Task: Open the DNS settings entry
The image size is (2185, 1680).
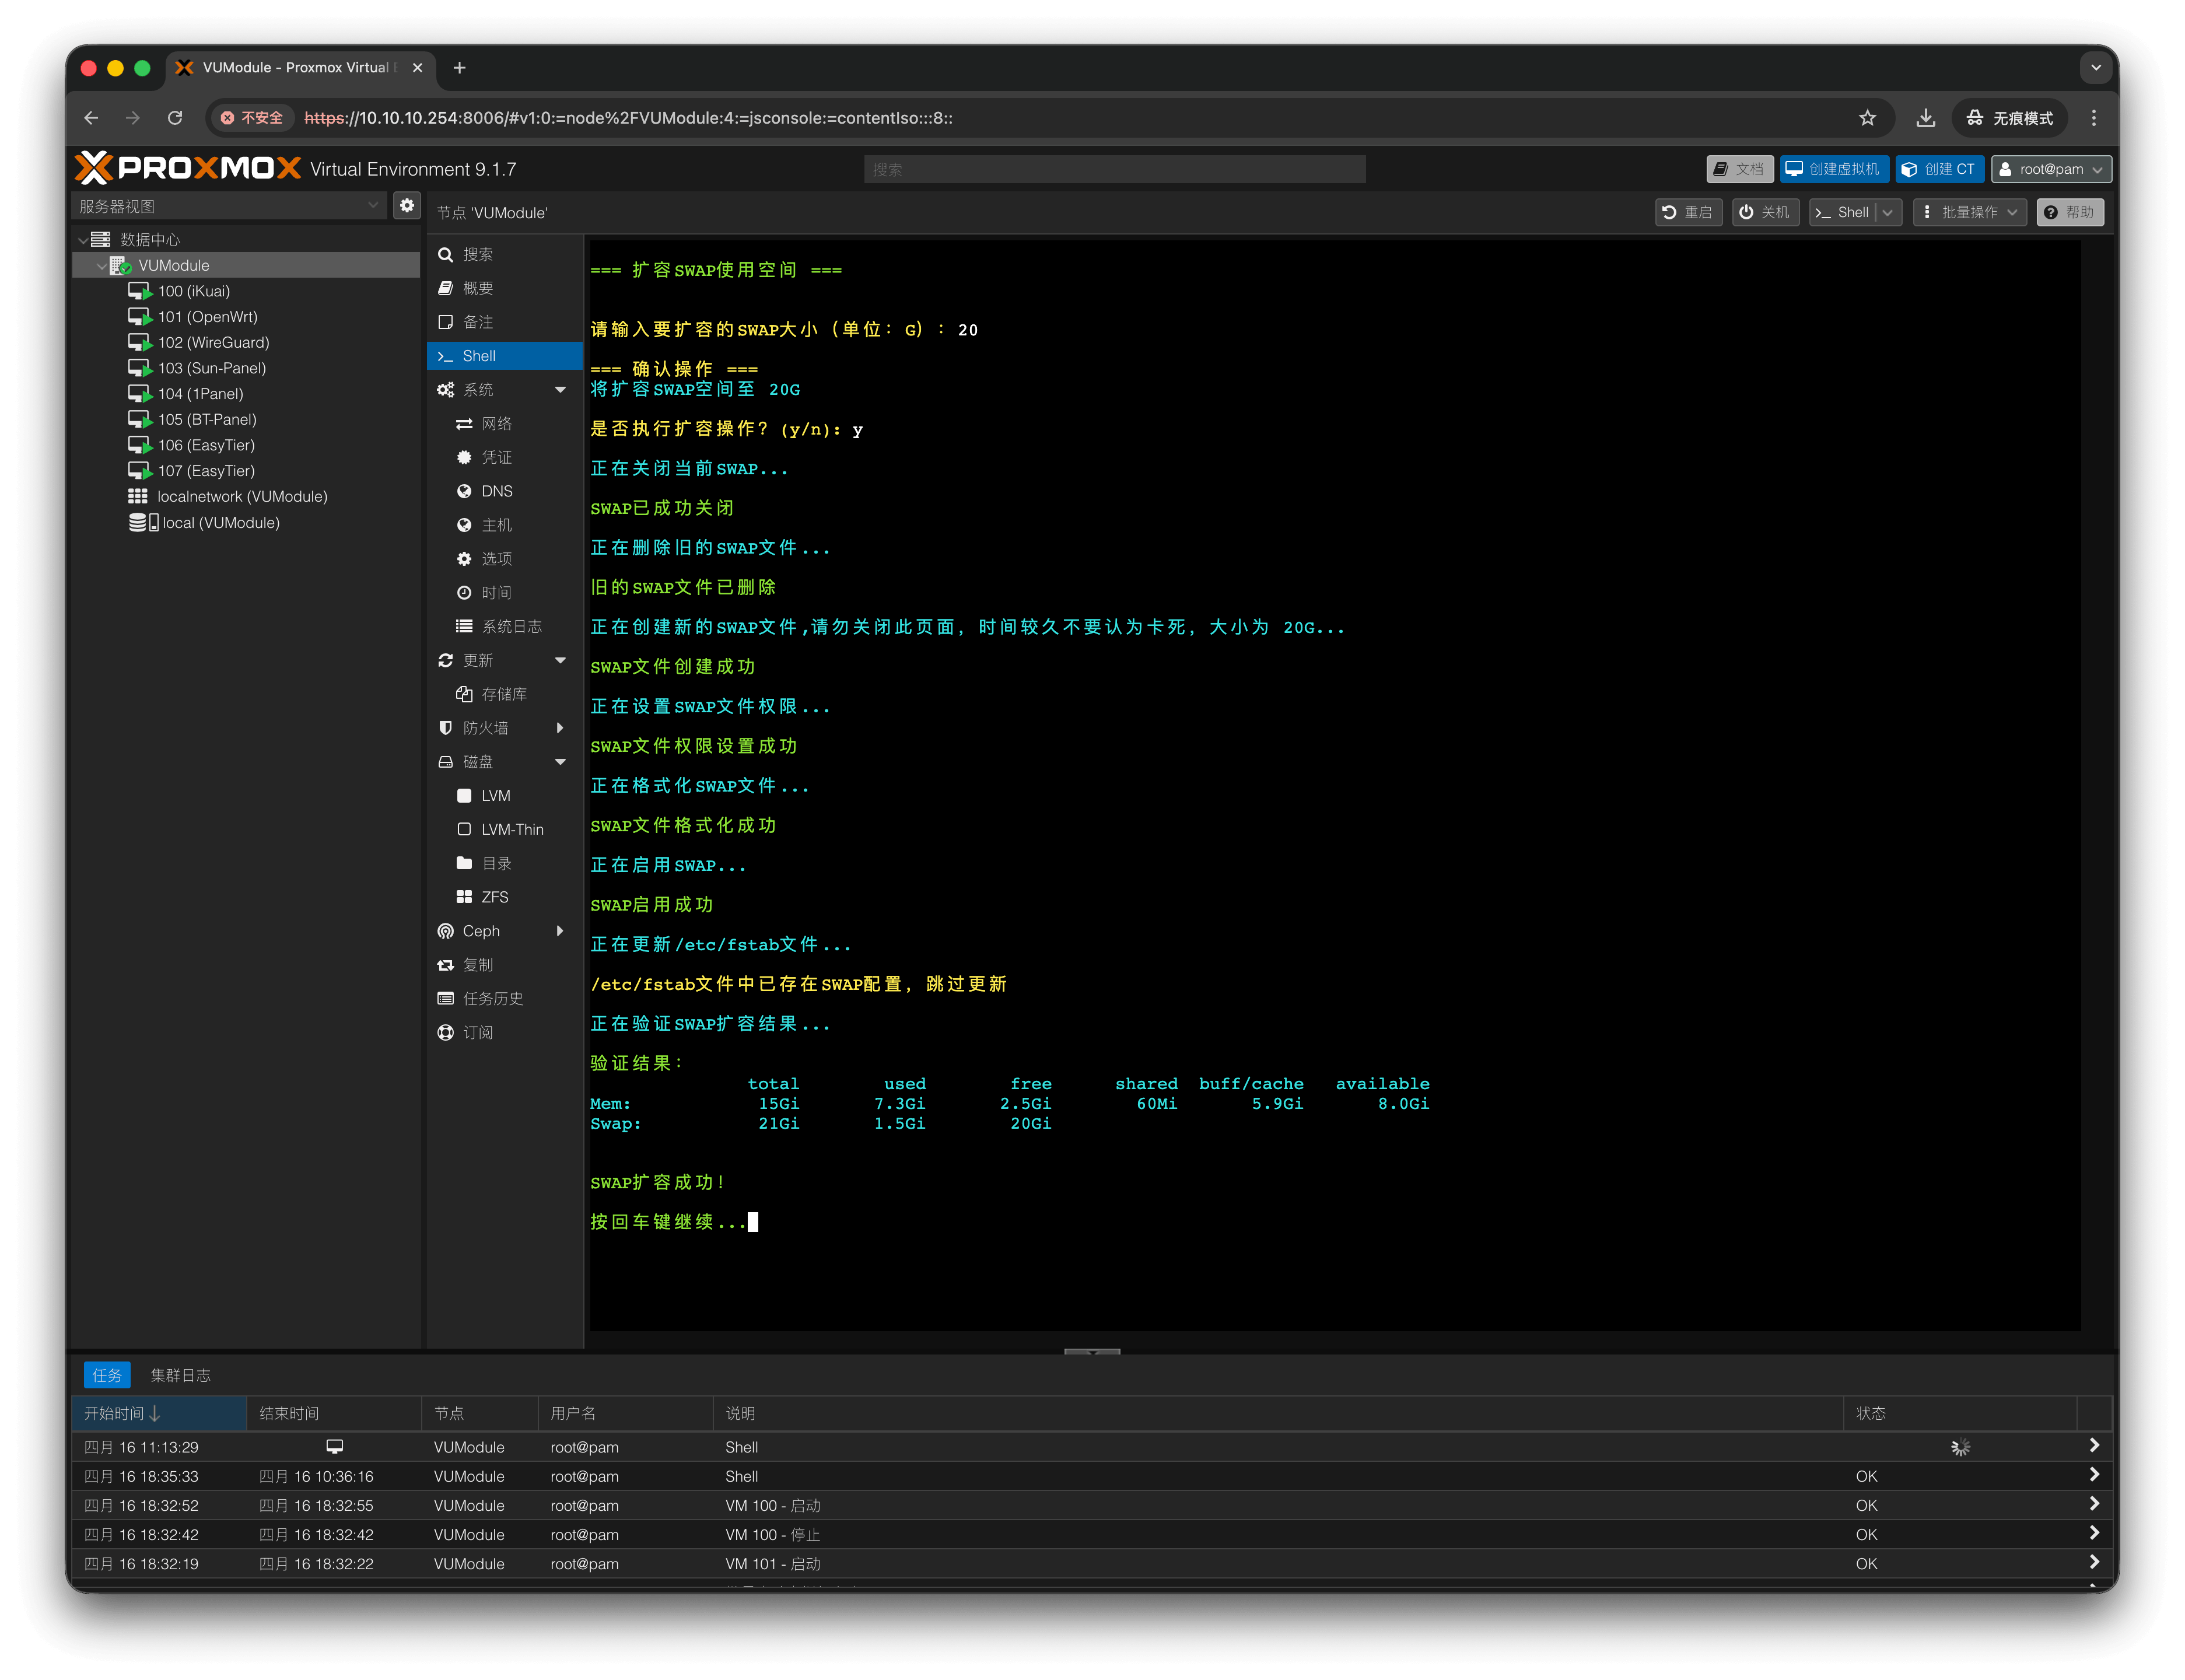Action: coord(496,491)
